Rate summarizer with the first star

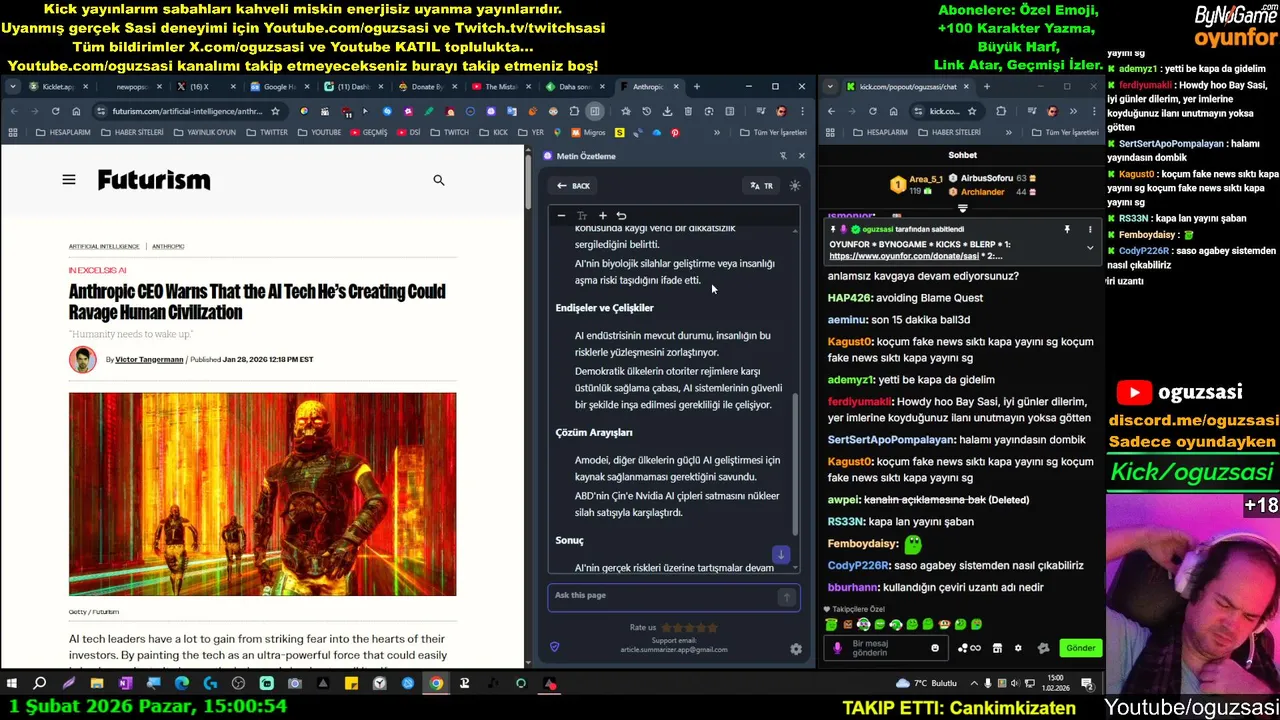click(x=666, y=627)
